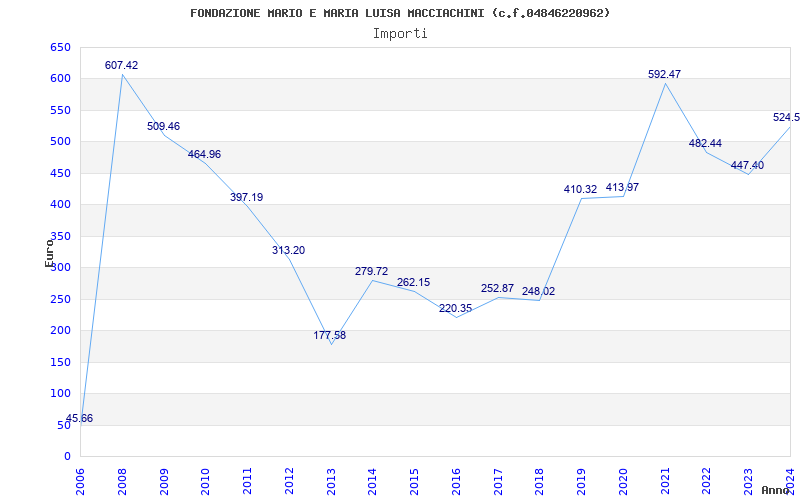
Task: Click the Anno x-axis title
Action: [x=775, y=490]
